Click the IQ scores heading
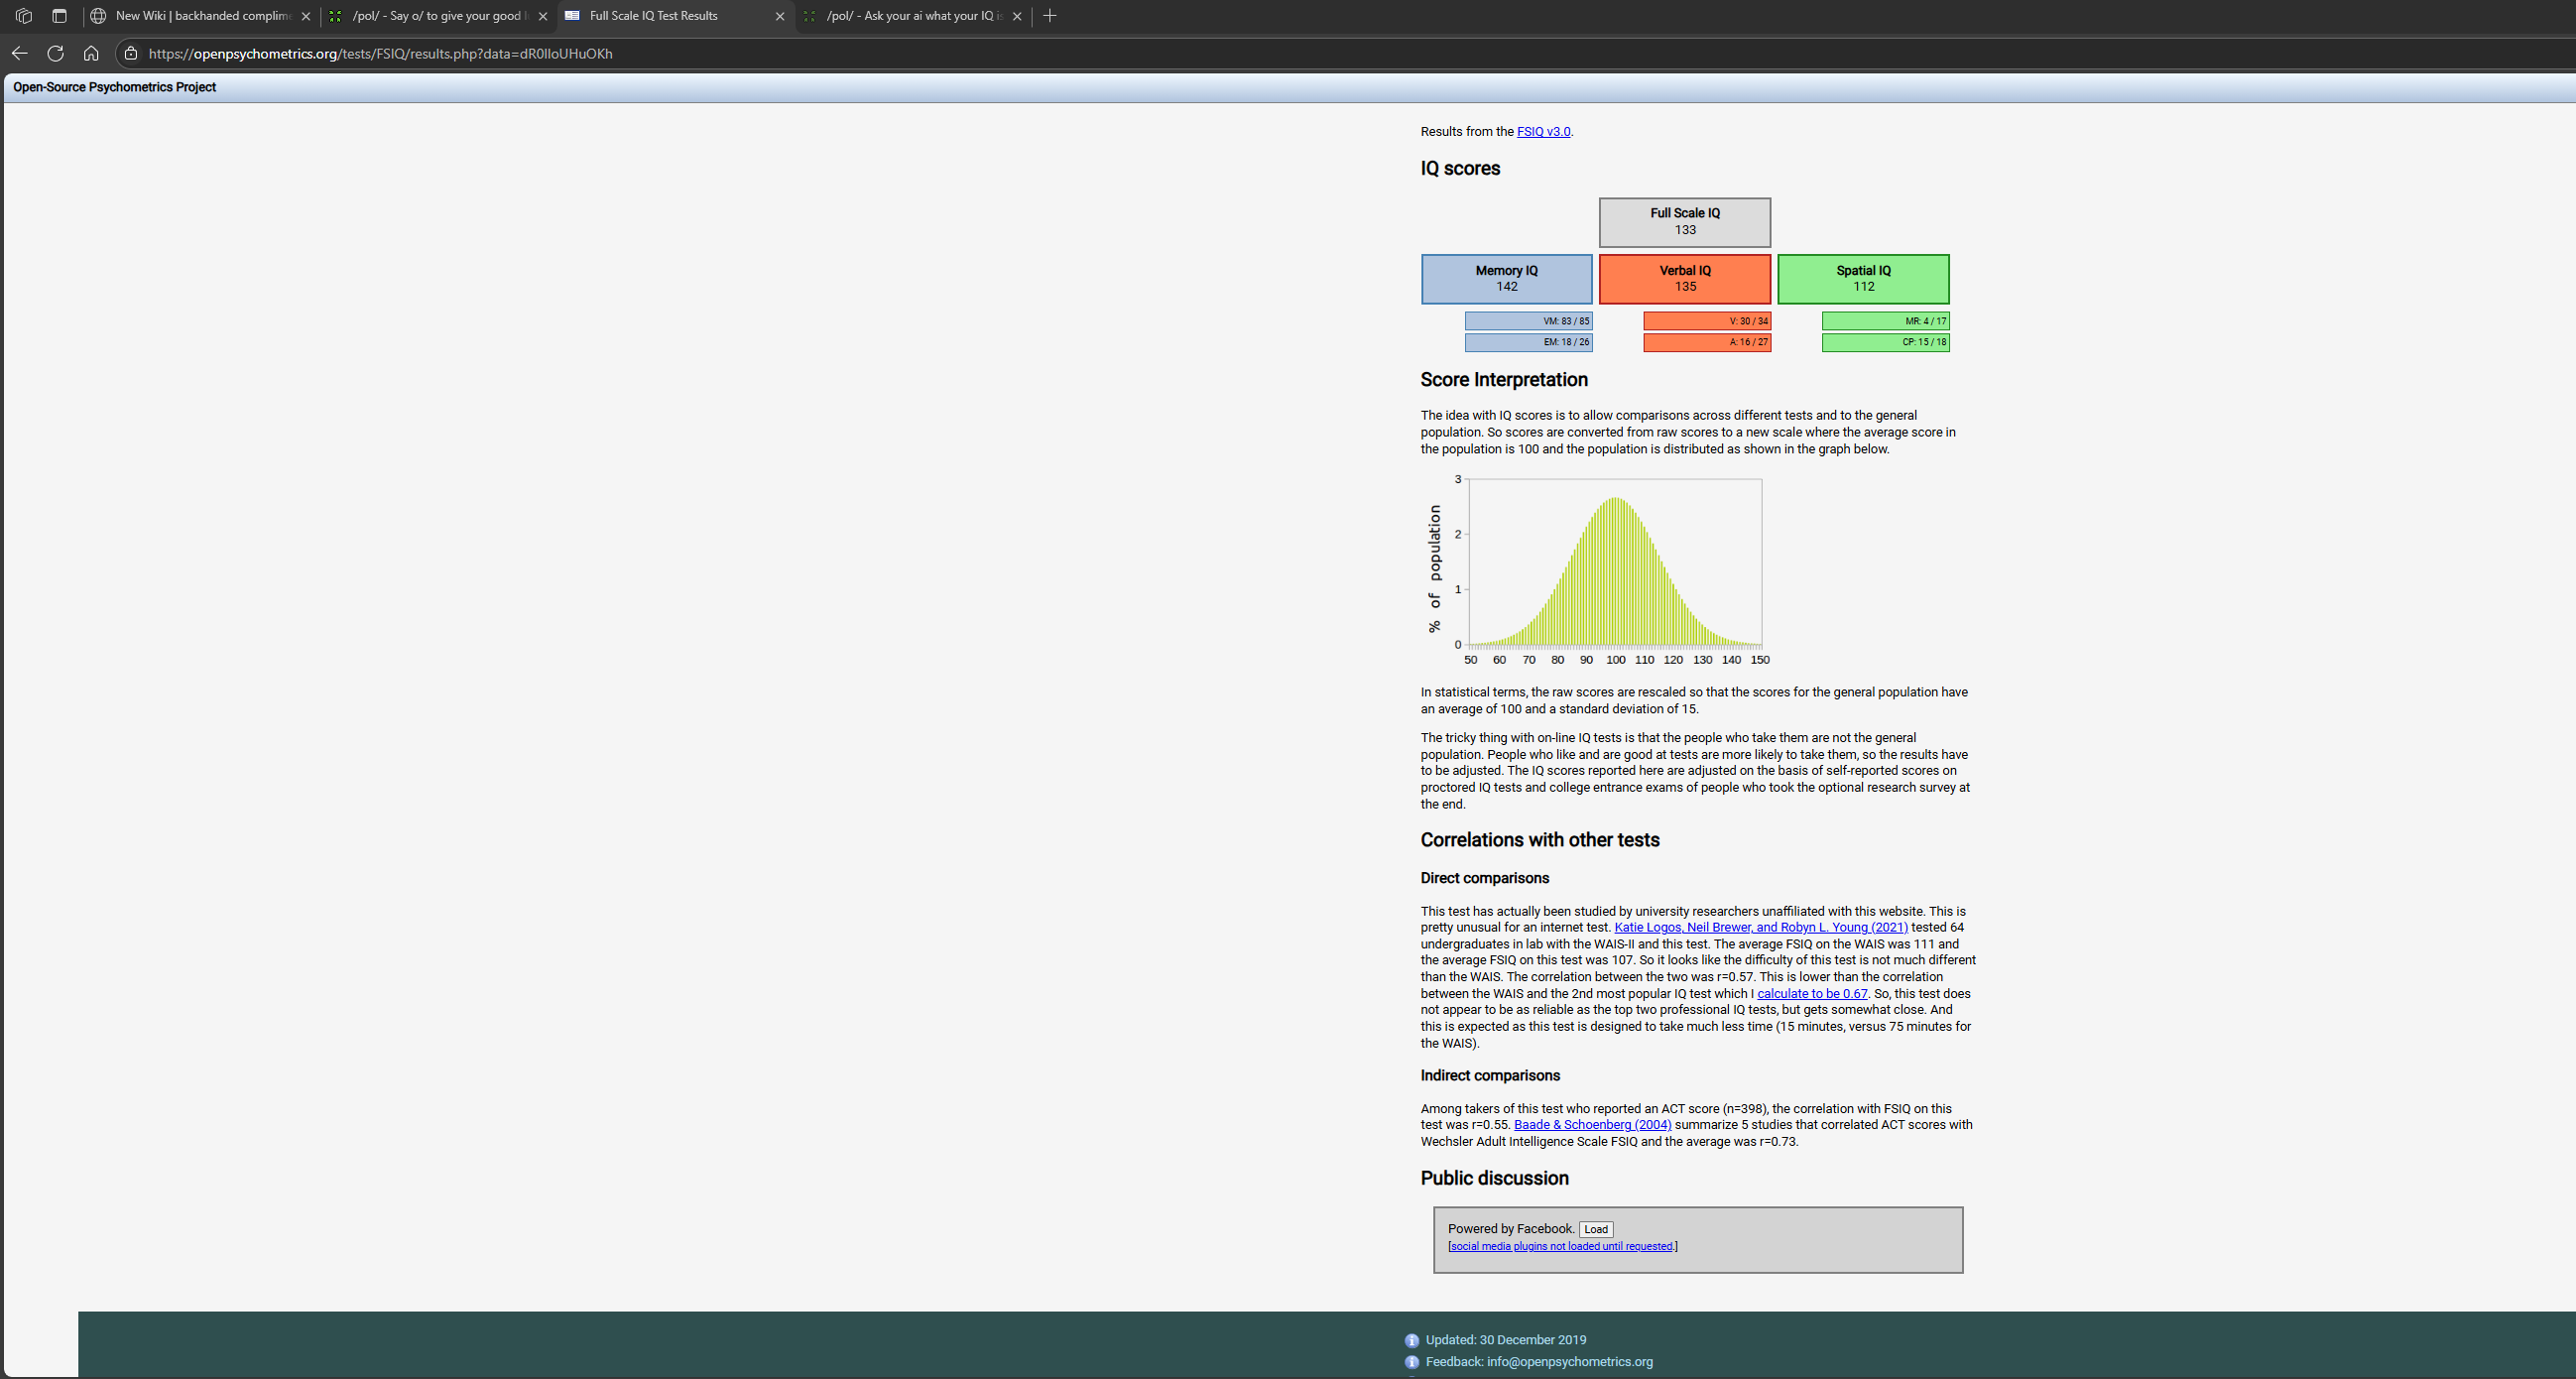Screen dimensions: 2576x1379 1460,168
